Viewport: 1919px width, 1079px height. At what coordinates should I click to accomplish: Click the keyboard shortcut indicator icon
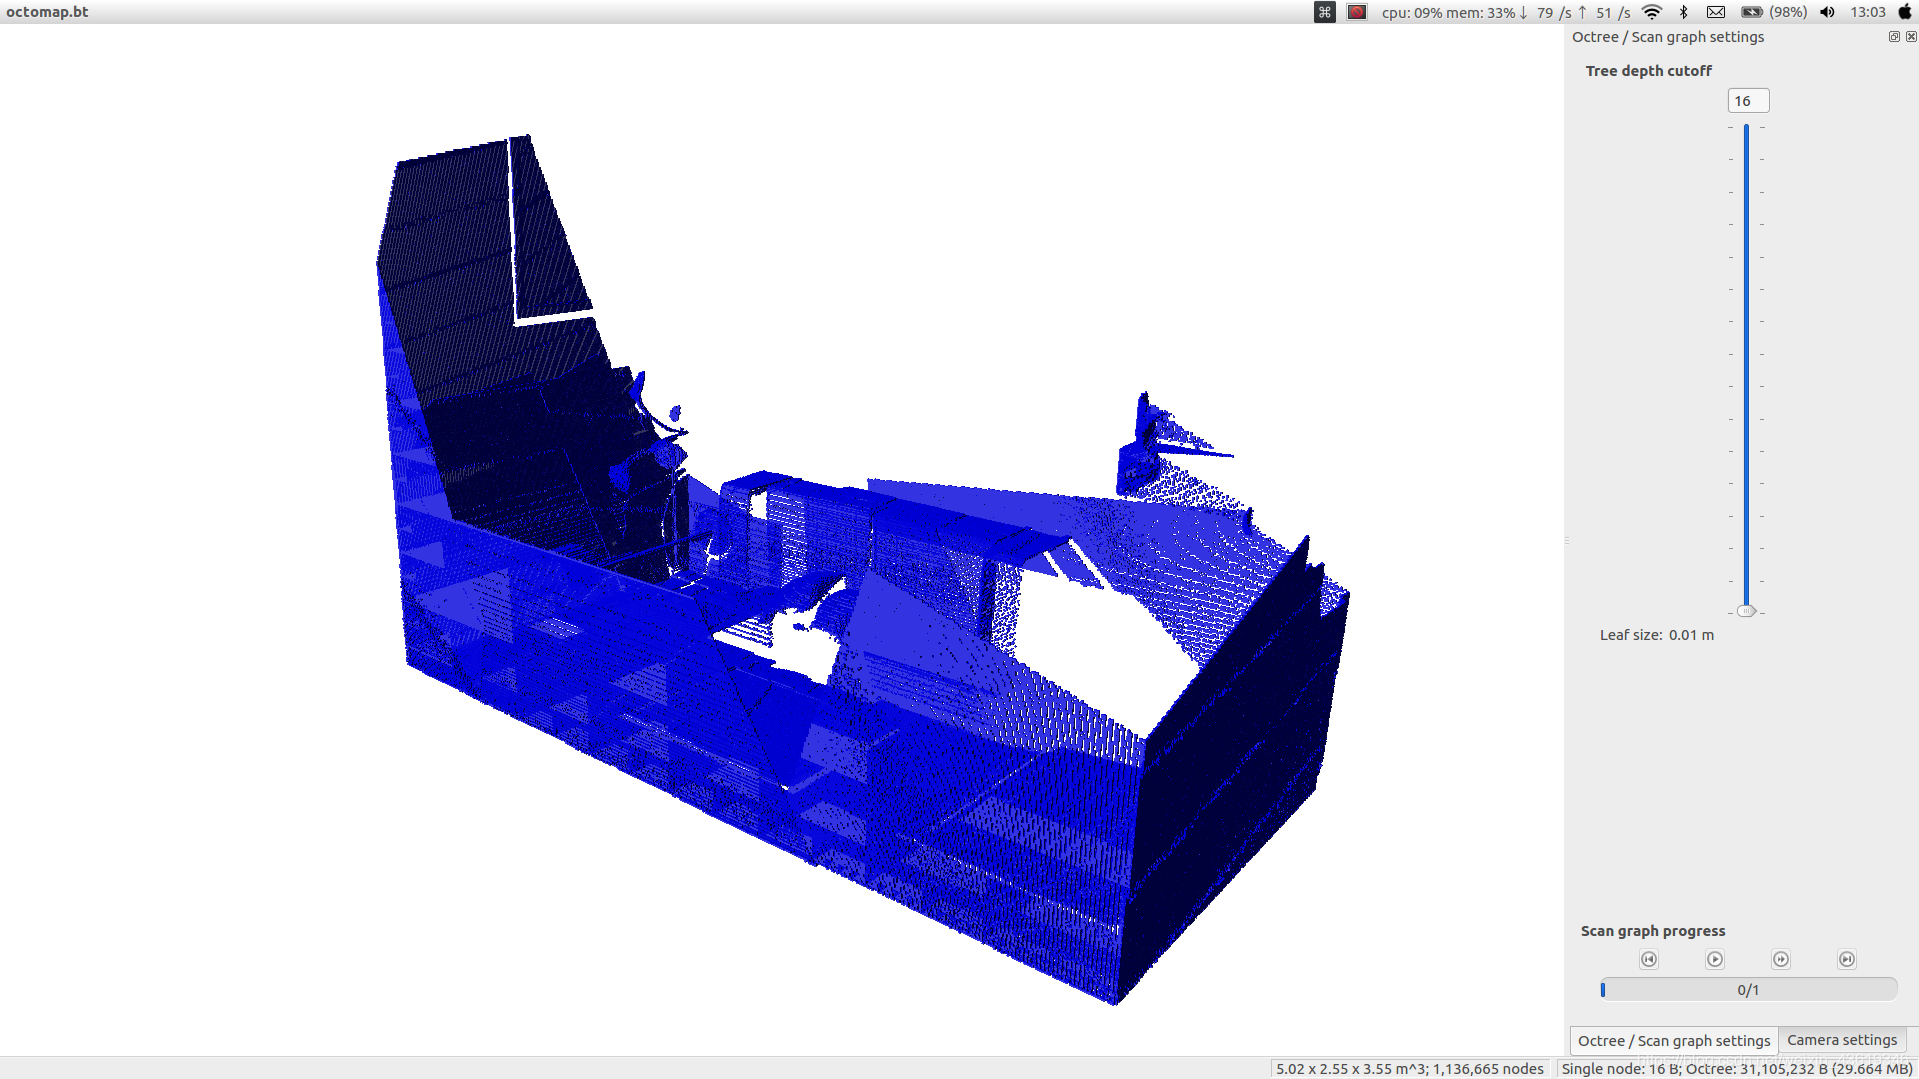pyautogui.click(x=1325, y=12)
